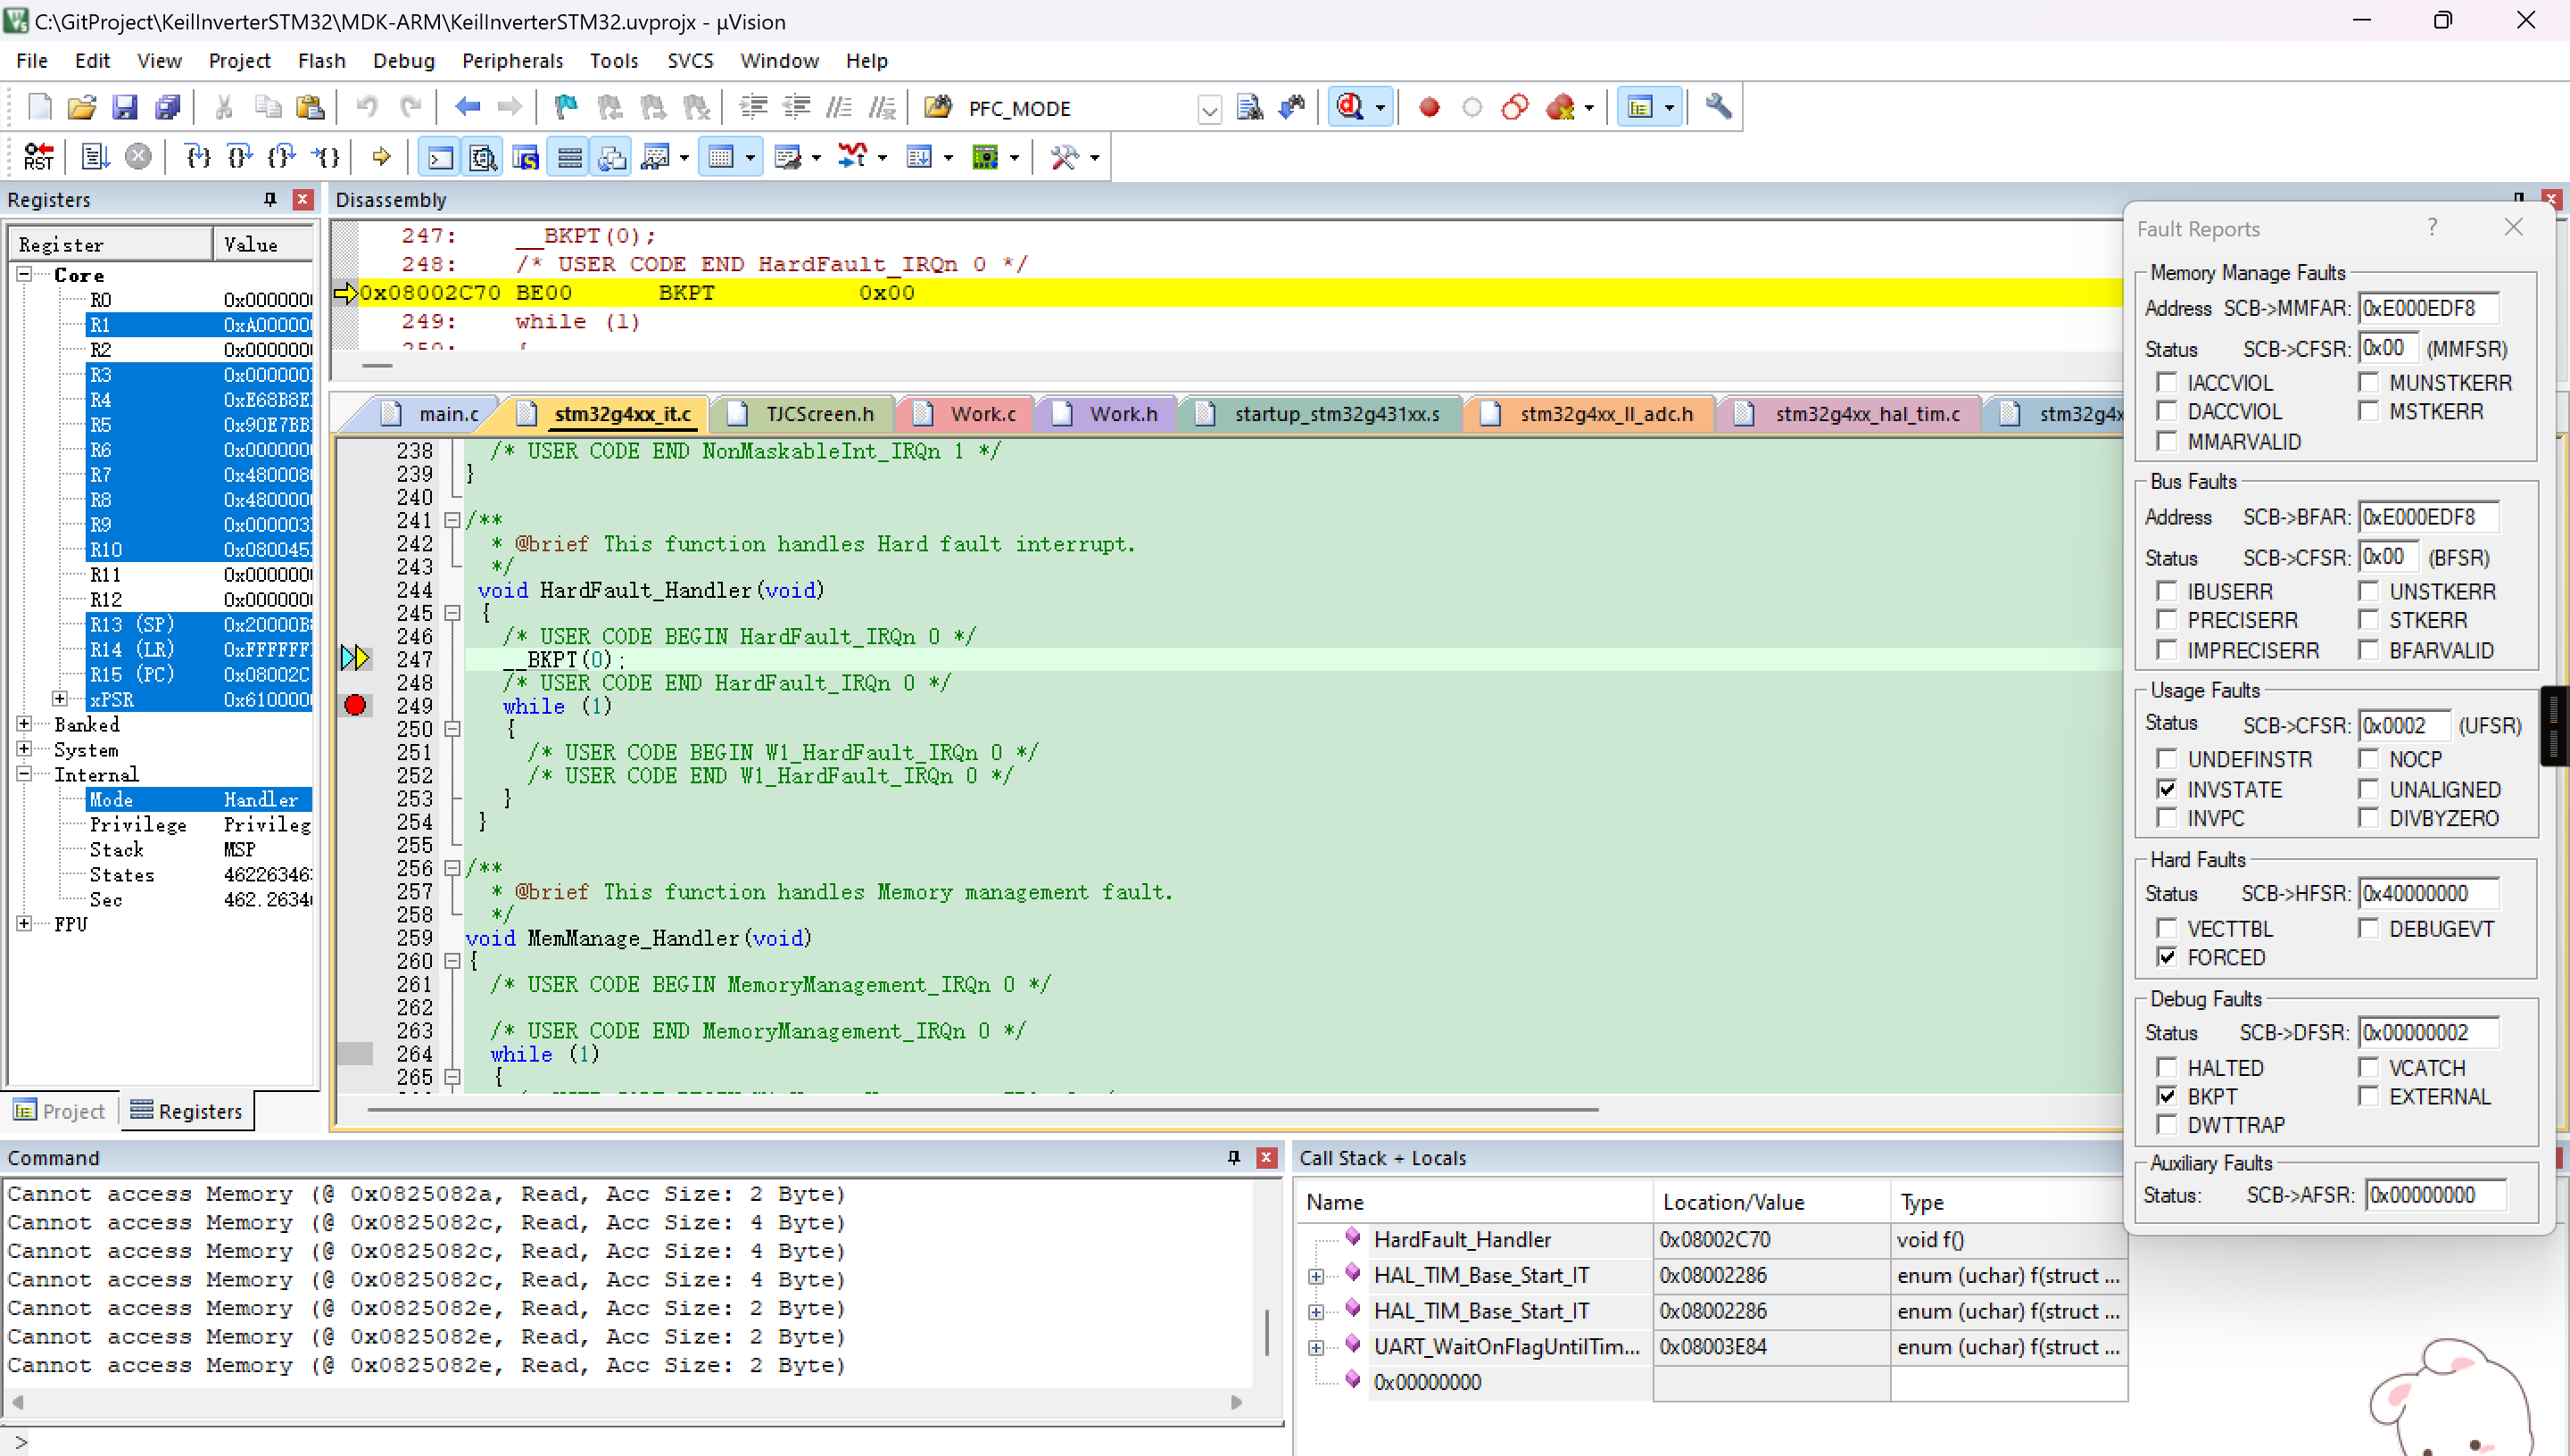
Task: Click the Insert/Remove Breakpoint red dot icon
Action: pyautogui.click(x=1429, y=107)
